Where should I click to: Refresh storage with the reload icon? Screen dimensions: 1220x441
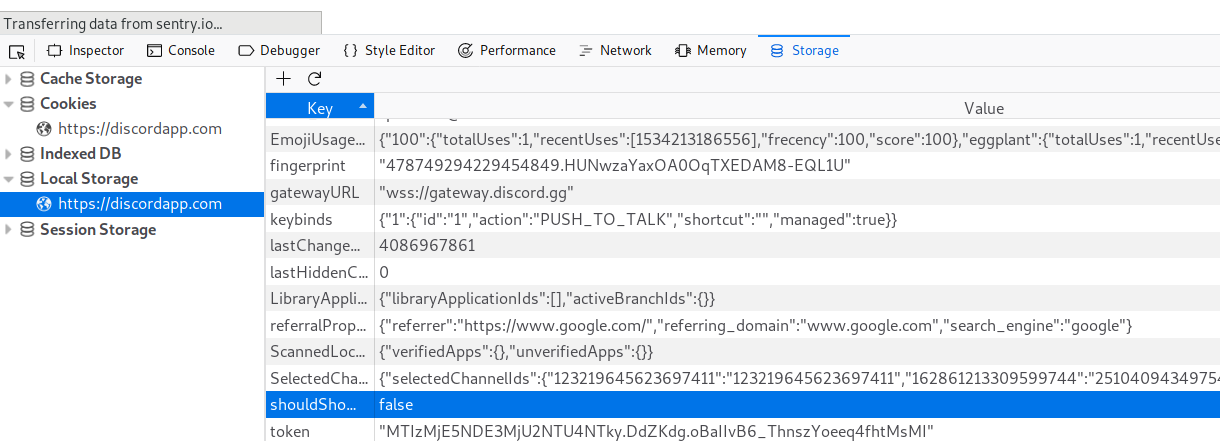[314, 79]
